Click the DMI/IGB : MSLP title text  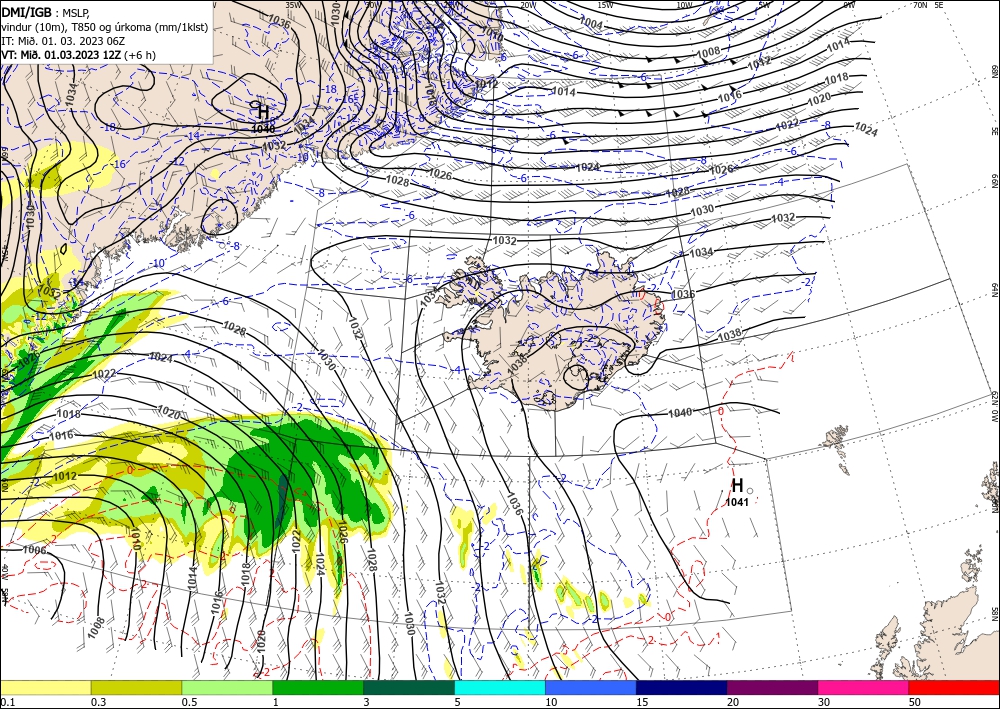(x=45, y=12)
